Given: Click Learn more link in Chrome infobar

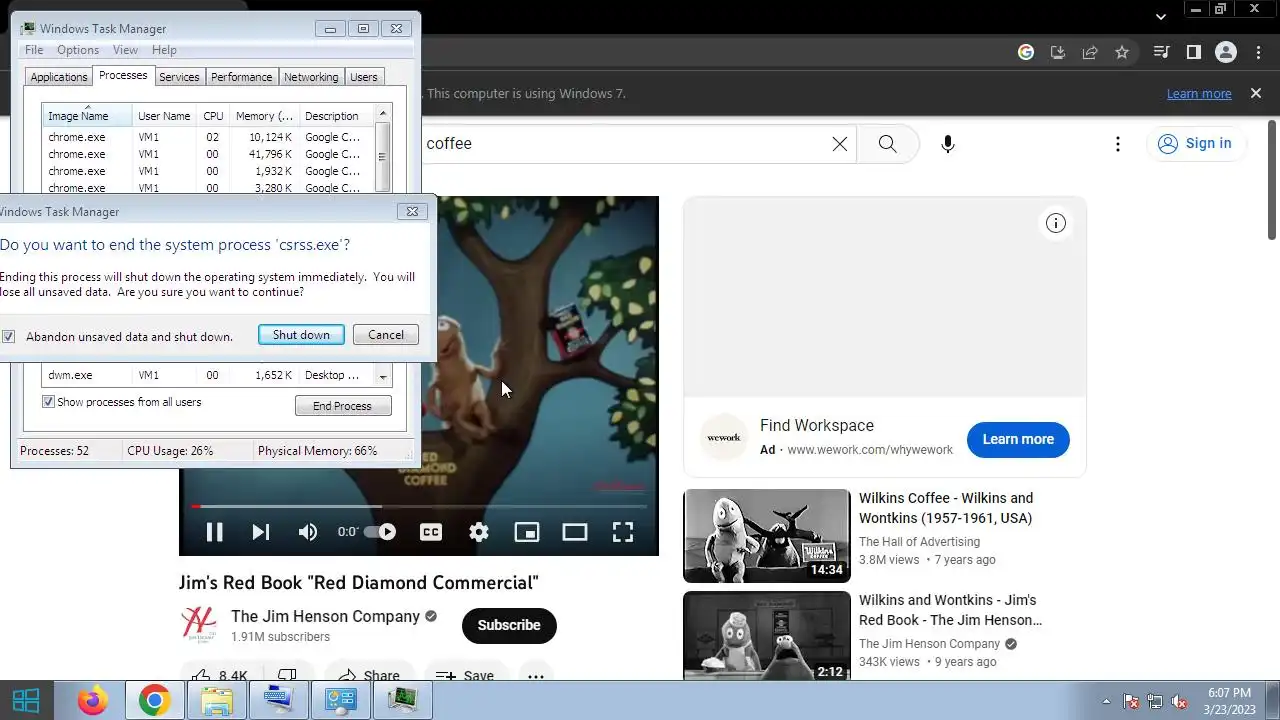Looking at the screenshot, I should (x=1199, y=93).
